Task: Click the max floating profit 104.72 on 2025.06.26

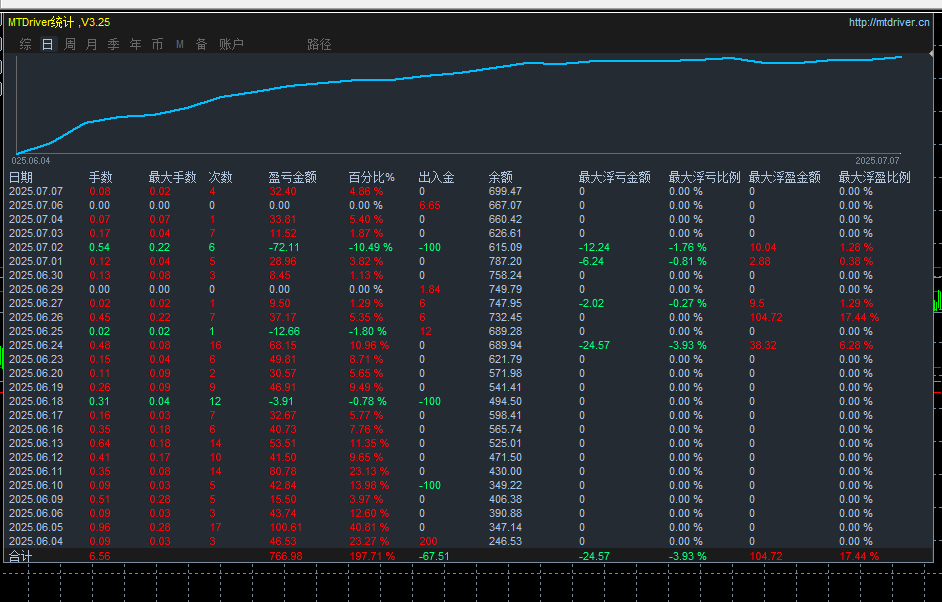Action: point(766,317)
